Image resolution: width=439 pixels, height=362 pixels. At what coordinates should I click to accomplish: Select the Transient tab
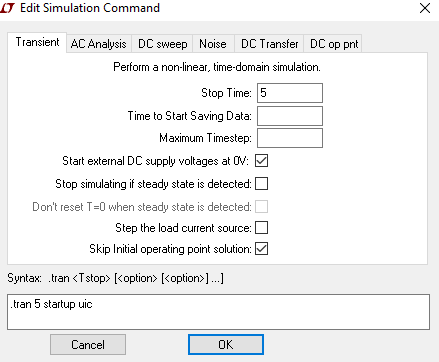point(37,42)
